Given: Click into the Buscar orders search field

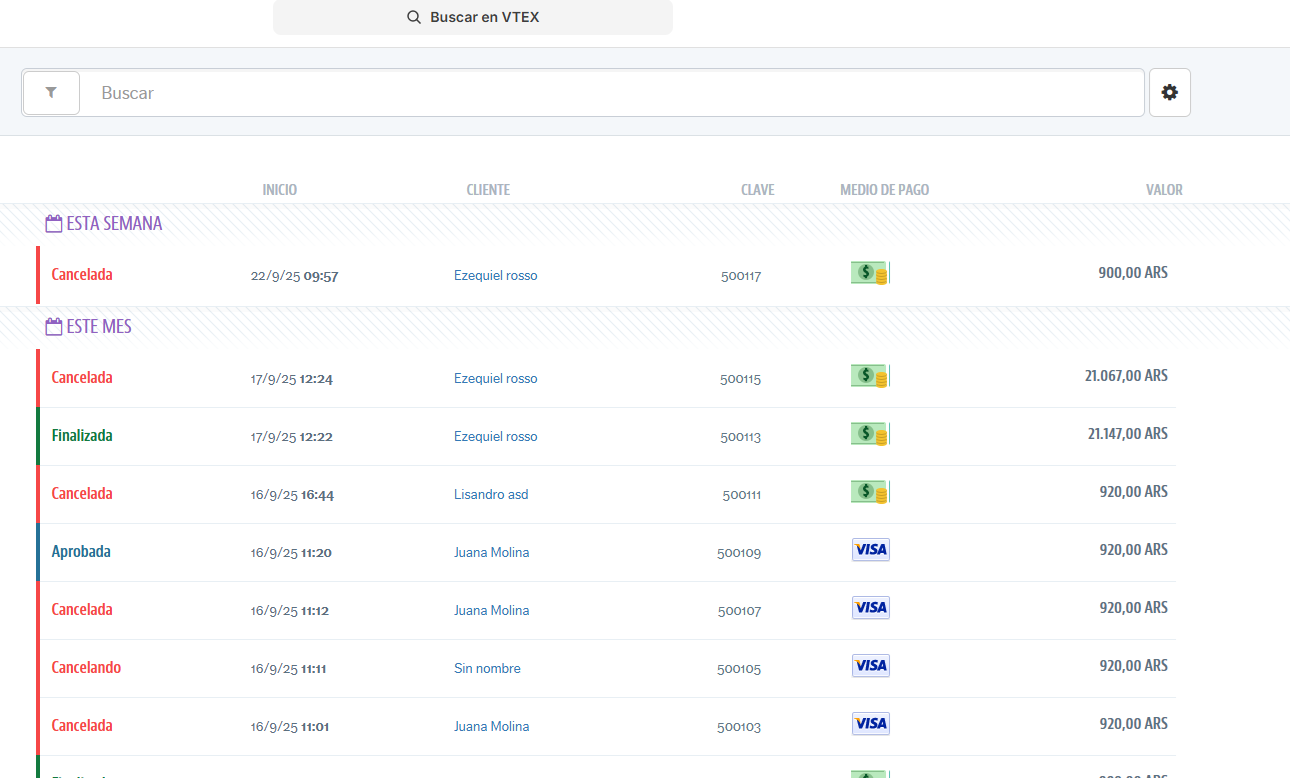Looking at the screenshot, I should tap(610, 93).
